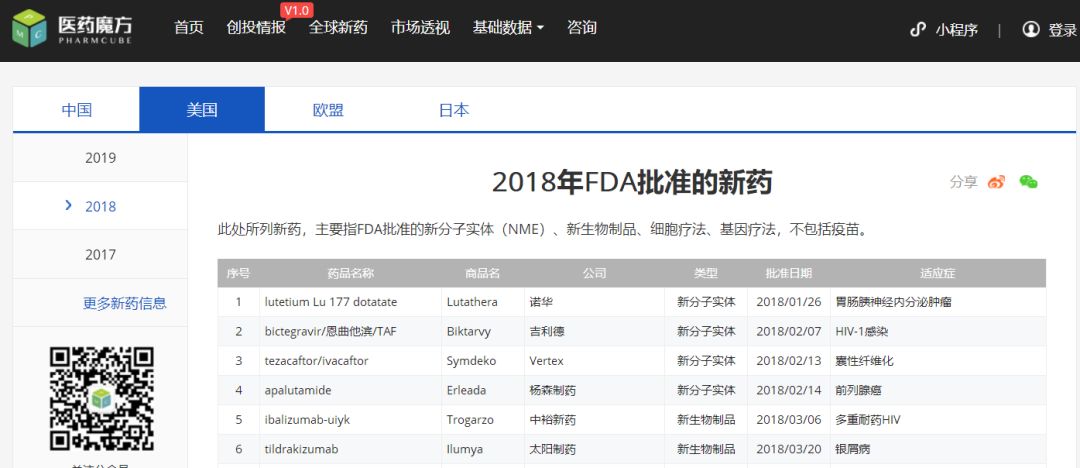Click the user login avatar icon
The image size is (1080, 468).
point(1030,30)
